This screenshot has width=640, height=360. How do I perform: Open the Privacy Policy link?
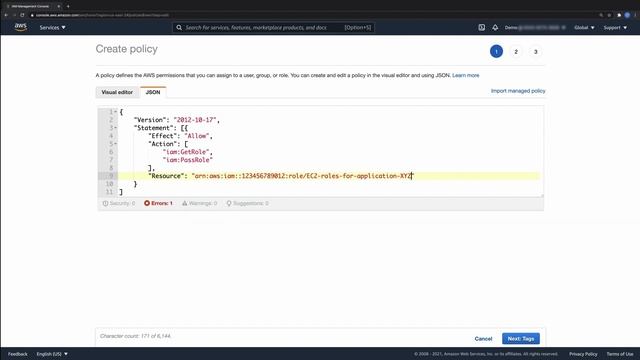pos(583,354)
